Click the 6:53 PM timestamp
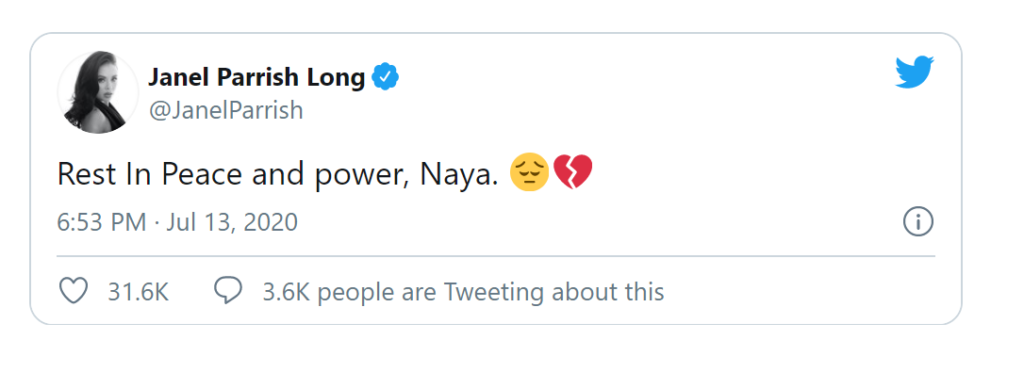This screenshot has width=1024, height=388. coord(102,223)
